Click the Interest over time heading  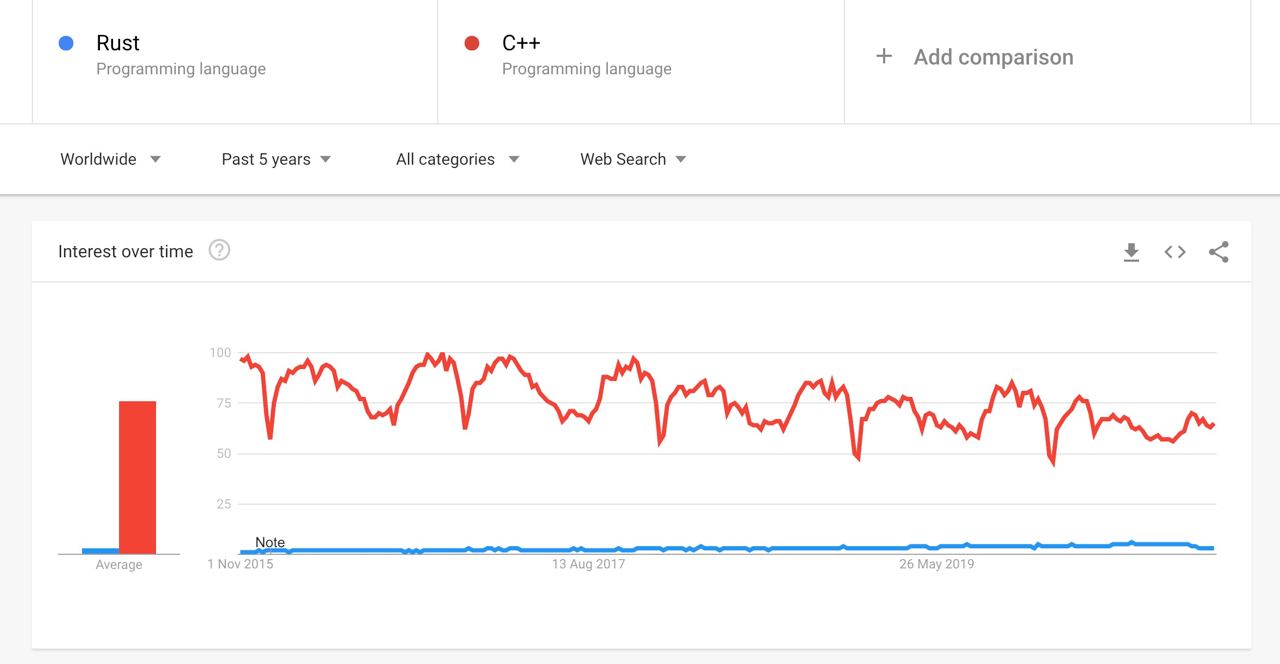point(125,252)
